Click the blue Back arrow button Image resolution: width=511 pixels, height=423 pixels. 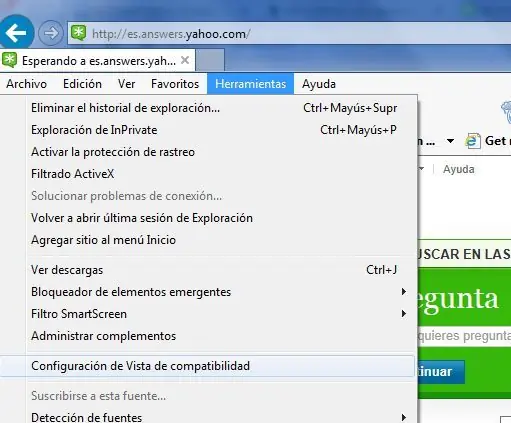click(x=16, y=33)
